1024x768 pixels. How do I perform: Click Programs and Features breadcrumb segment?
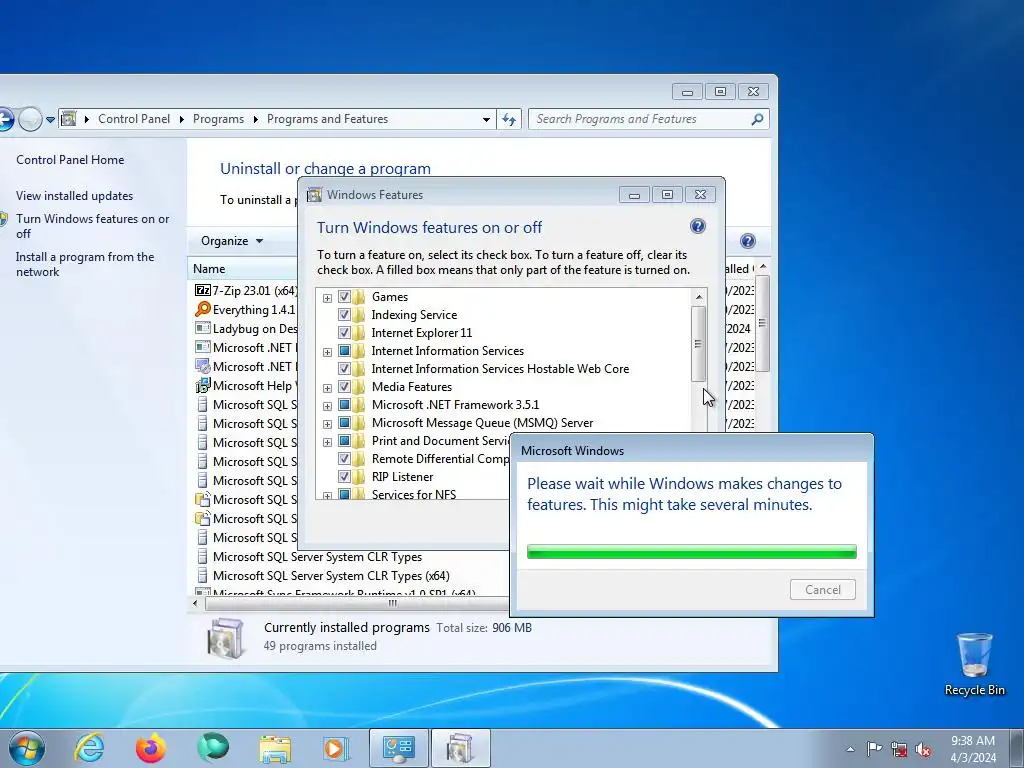click(x=327, y=119)
